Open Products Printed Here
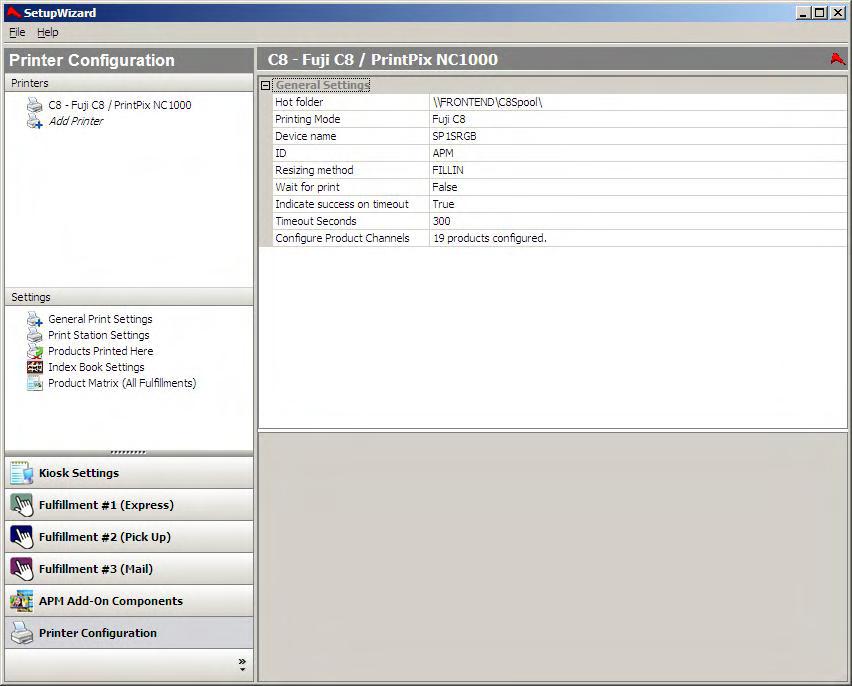Viewport: 852px width, 686px height. pyautogui.click(x=101, y=351)
